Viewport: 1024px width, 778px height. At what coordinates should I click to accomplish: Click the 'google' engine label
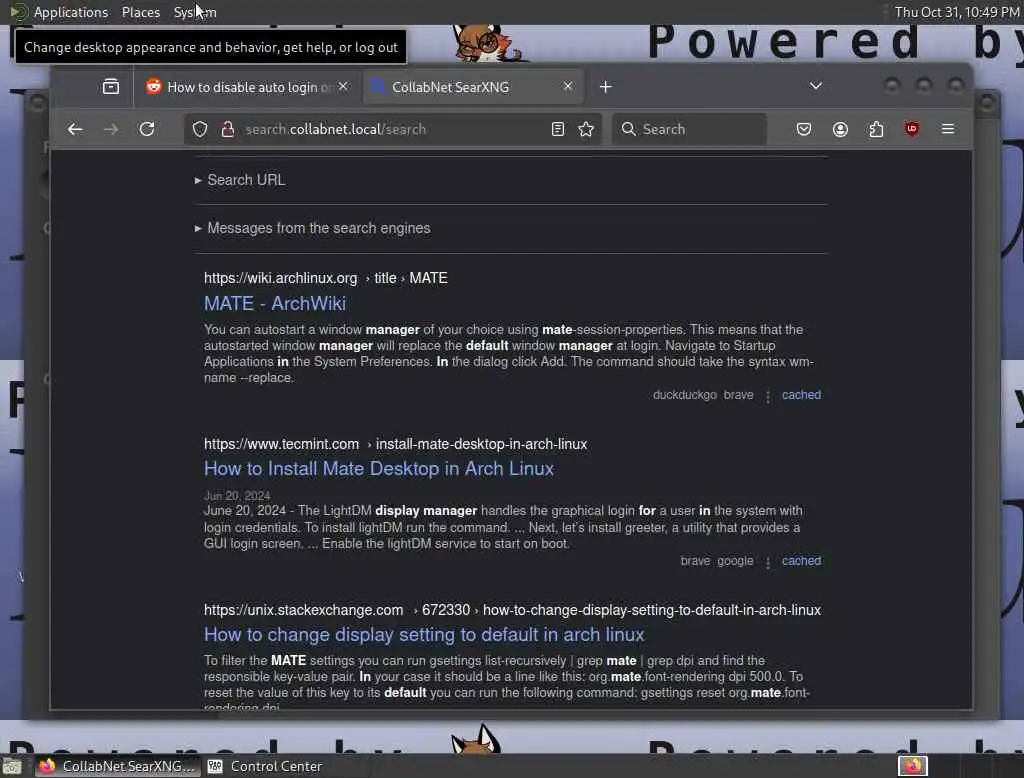coord(735,561)
